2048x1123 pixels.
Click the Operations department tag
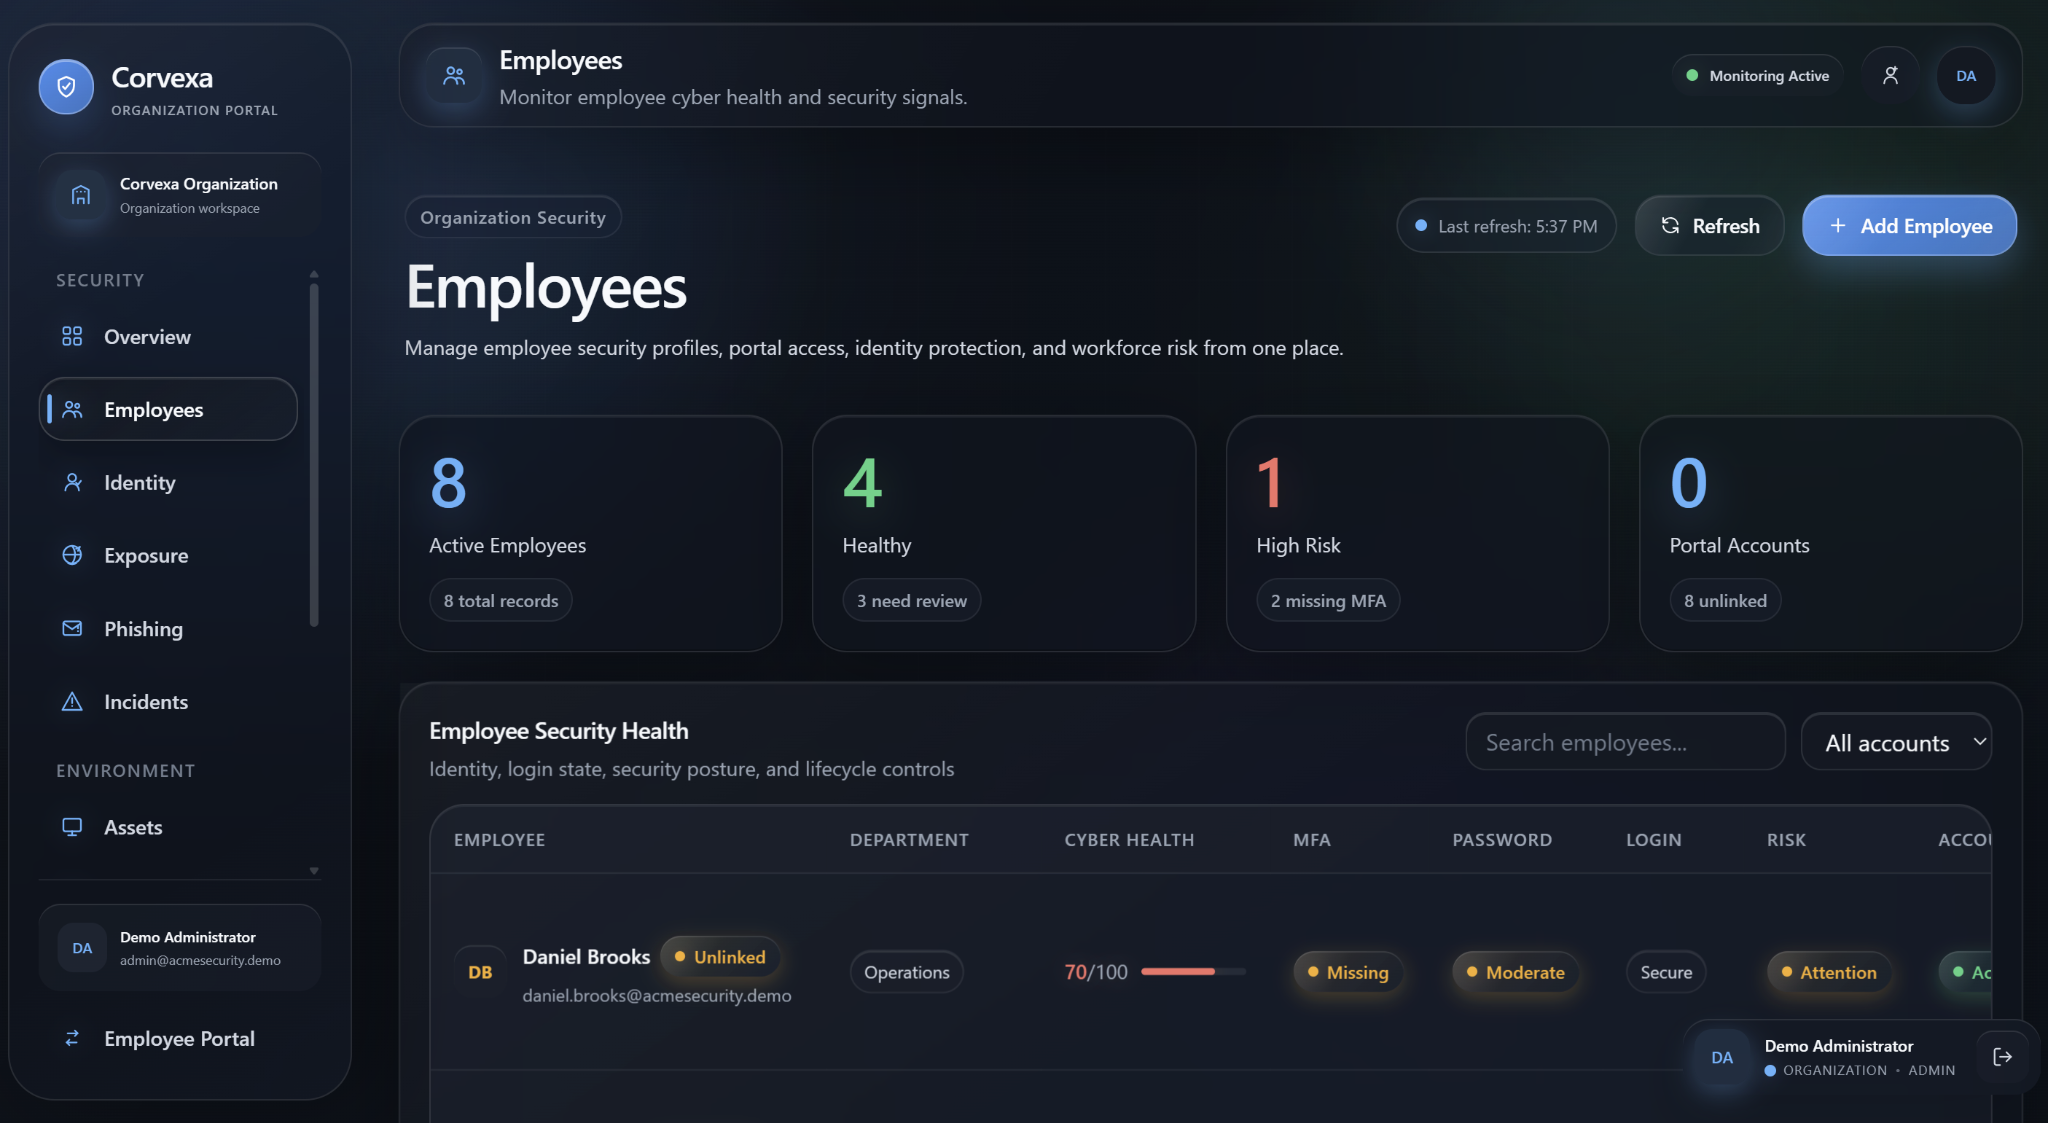tap(907, 972)
